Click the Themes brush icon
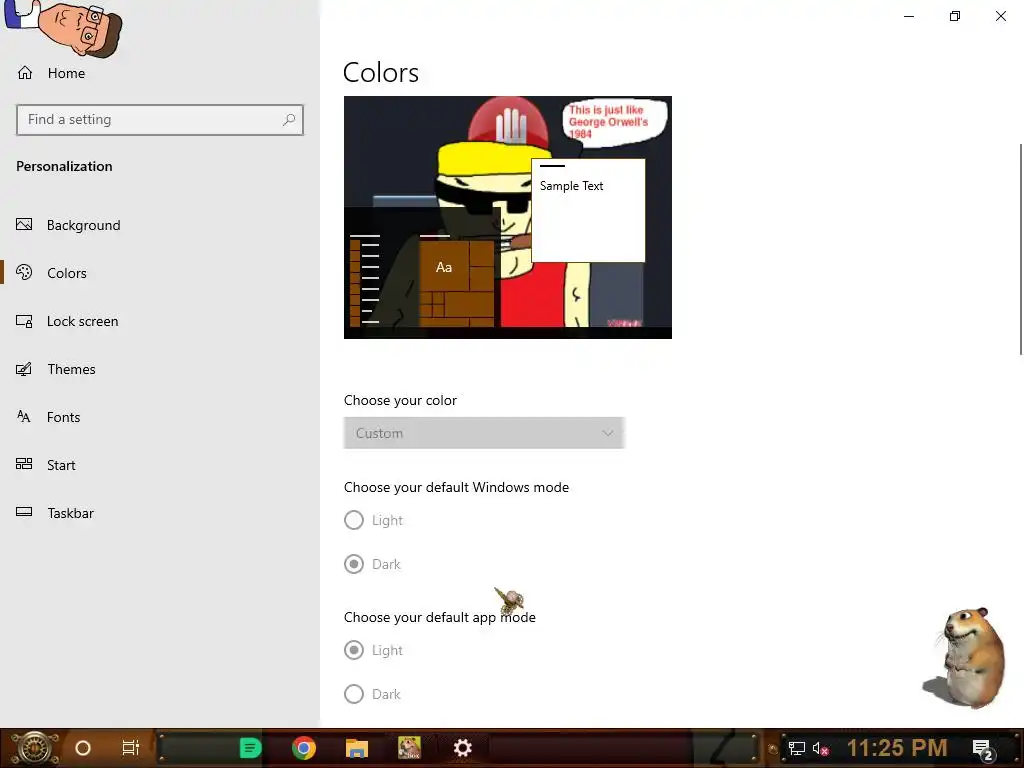Screen dimensions: 1024x768 click(24, 369)
